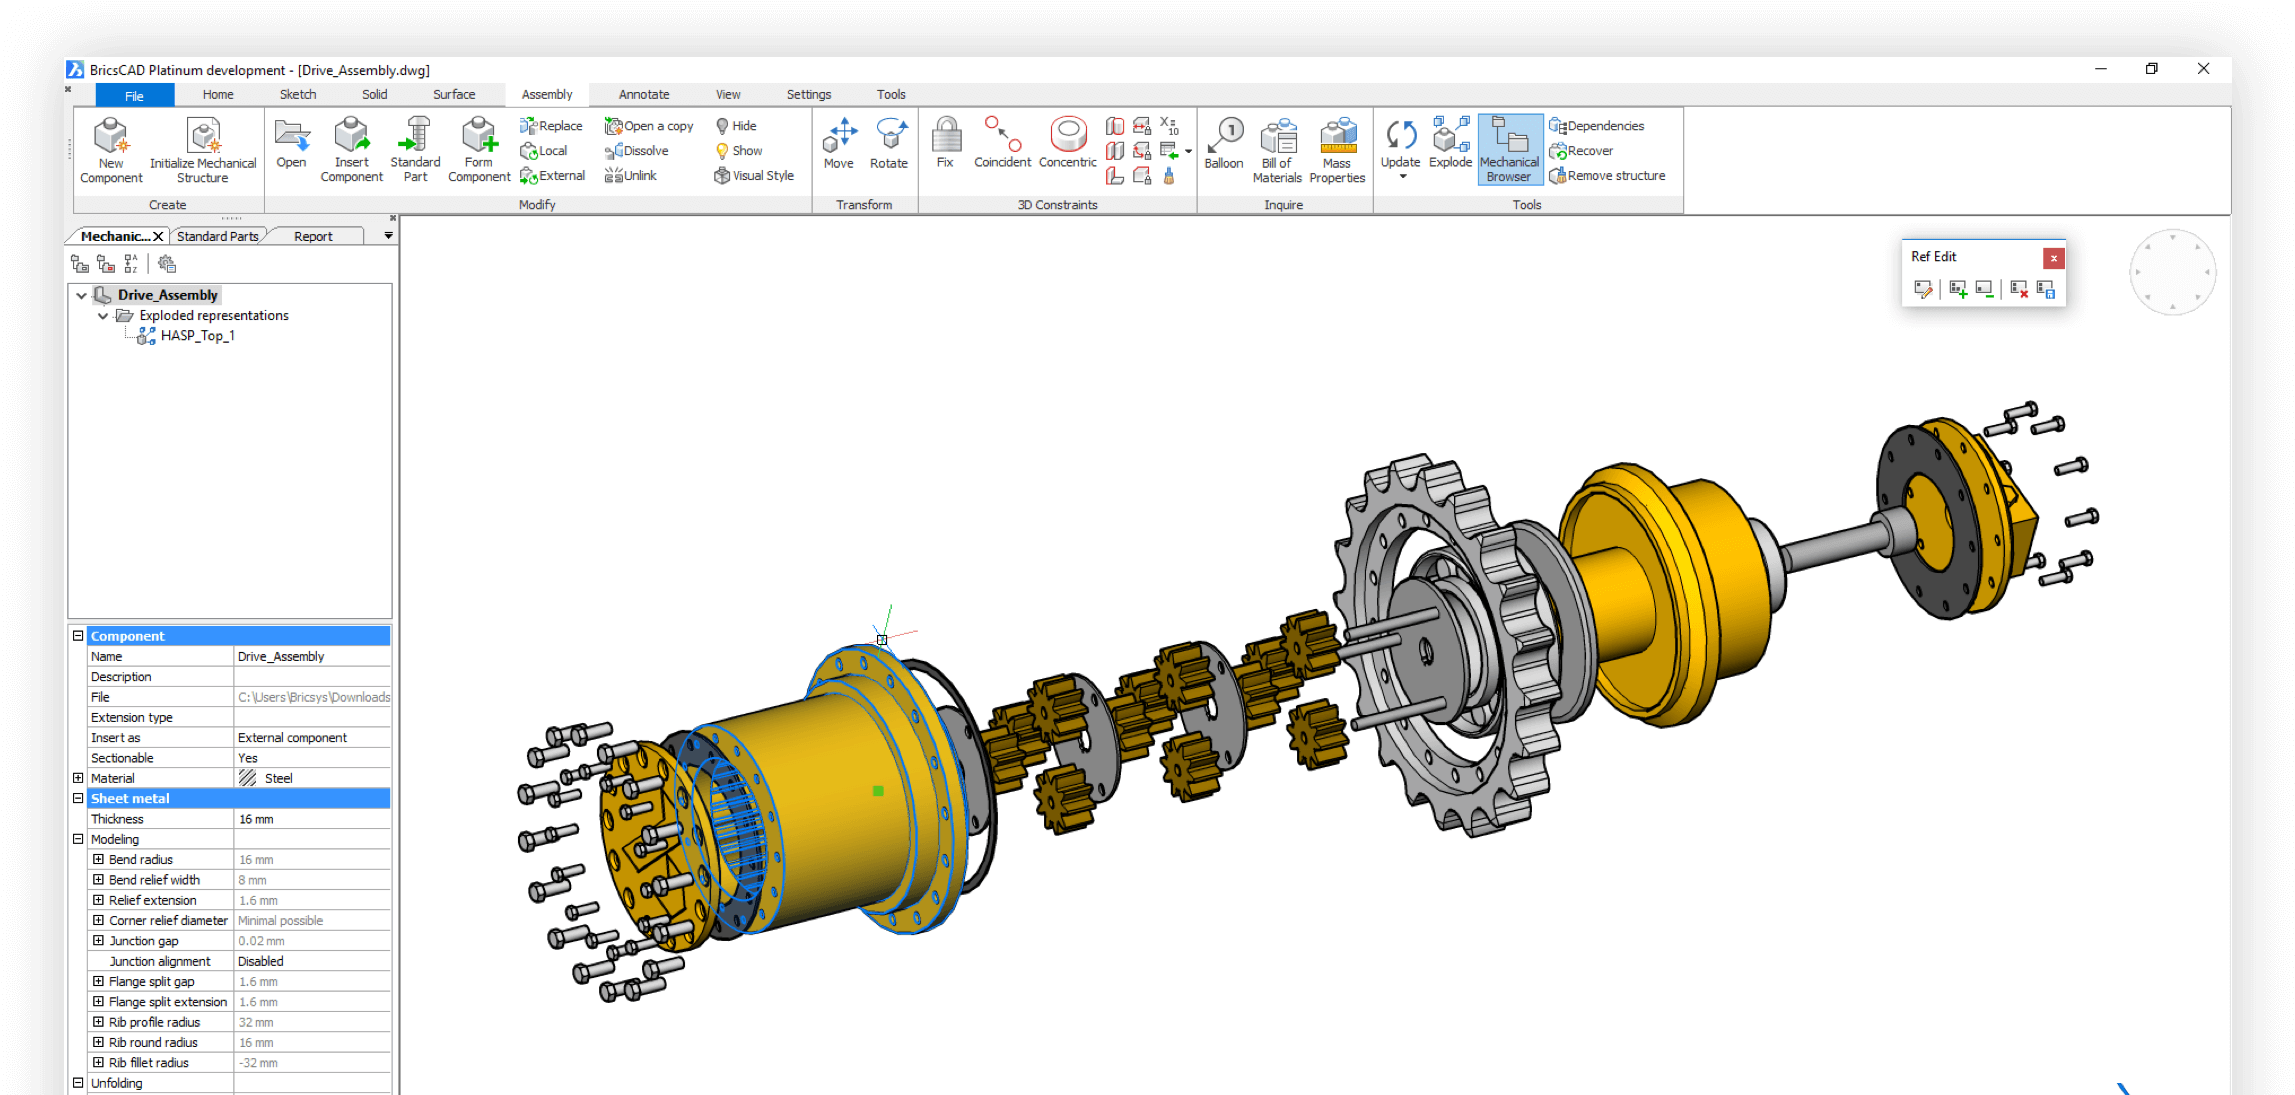Open the Bill of Materials tool
This screenshot has width=2295, height=1095.
[x=1277, y=138]
